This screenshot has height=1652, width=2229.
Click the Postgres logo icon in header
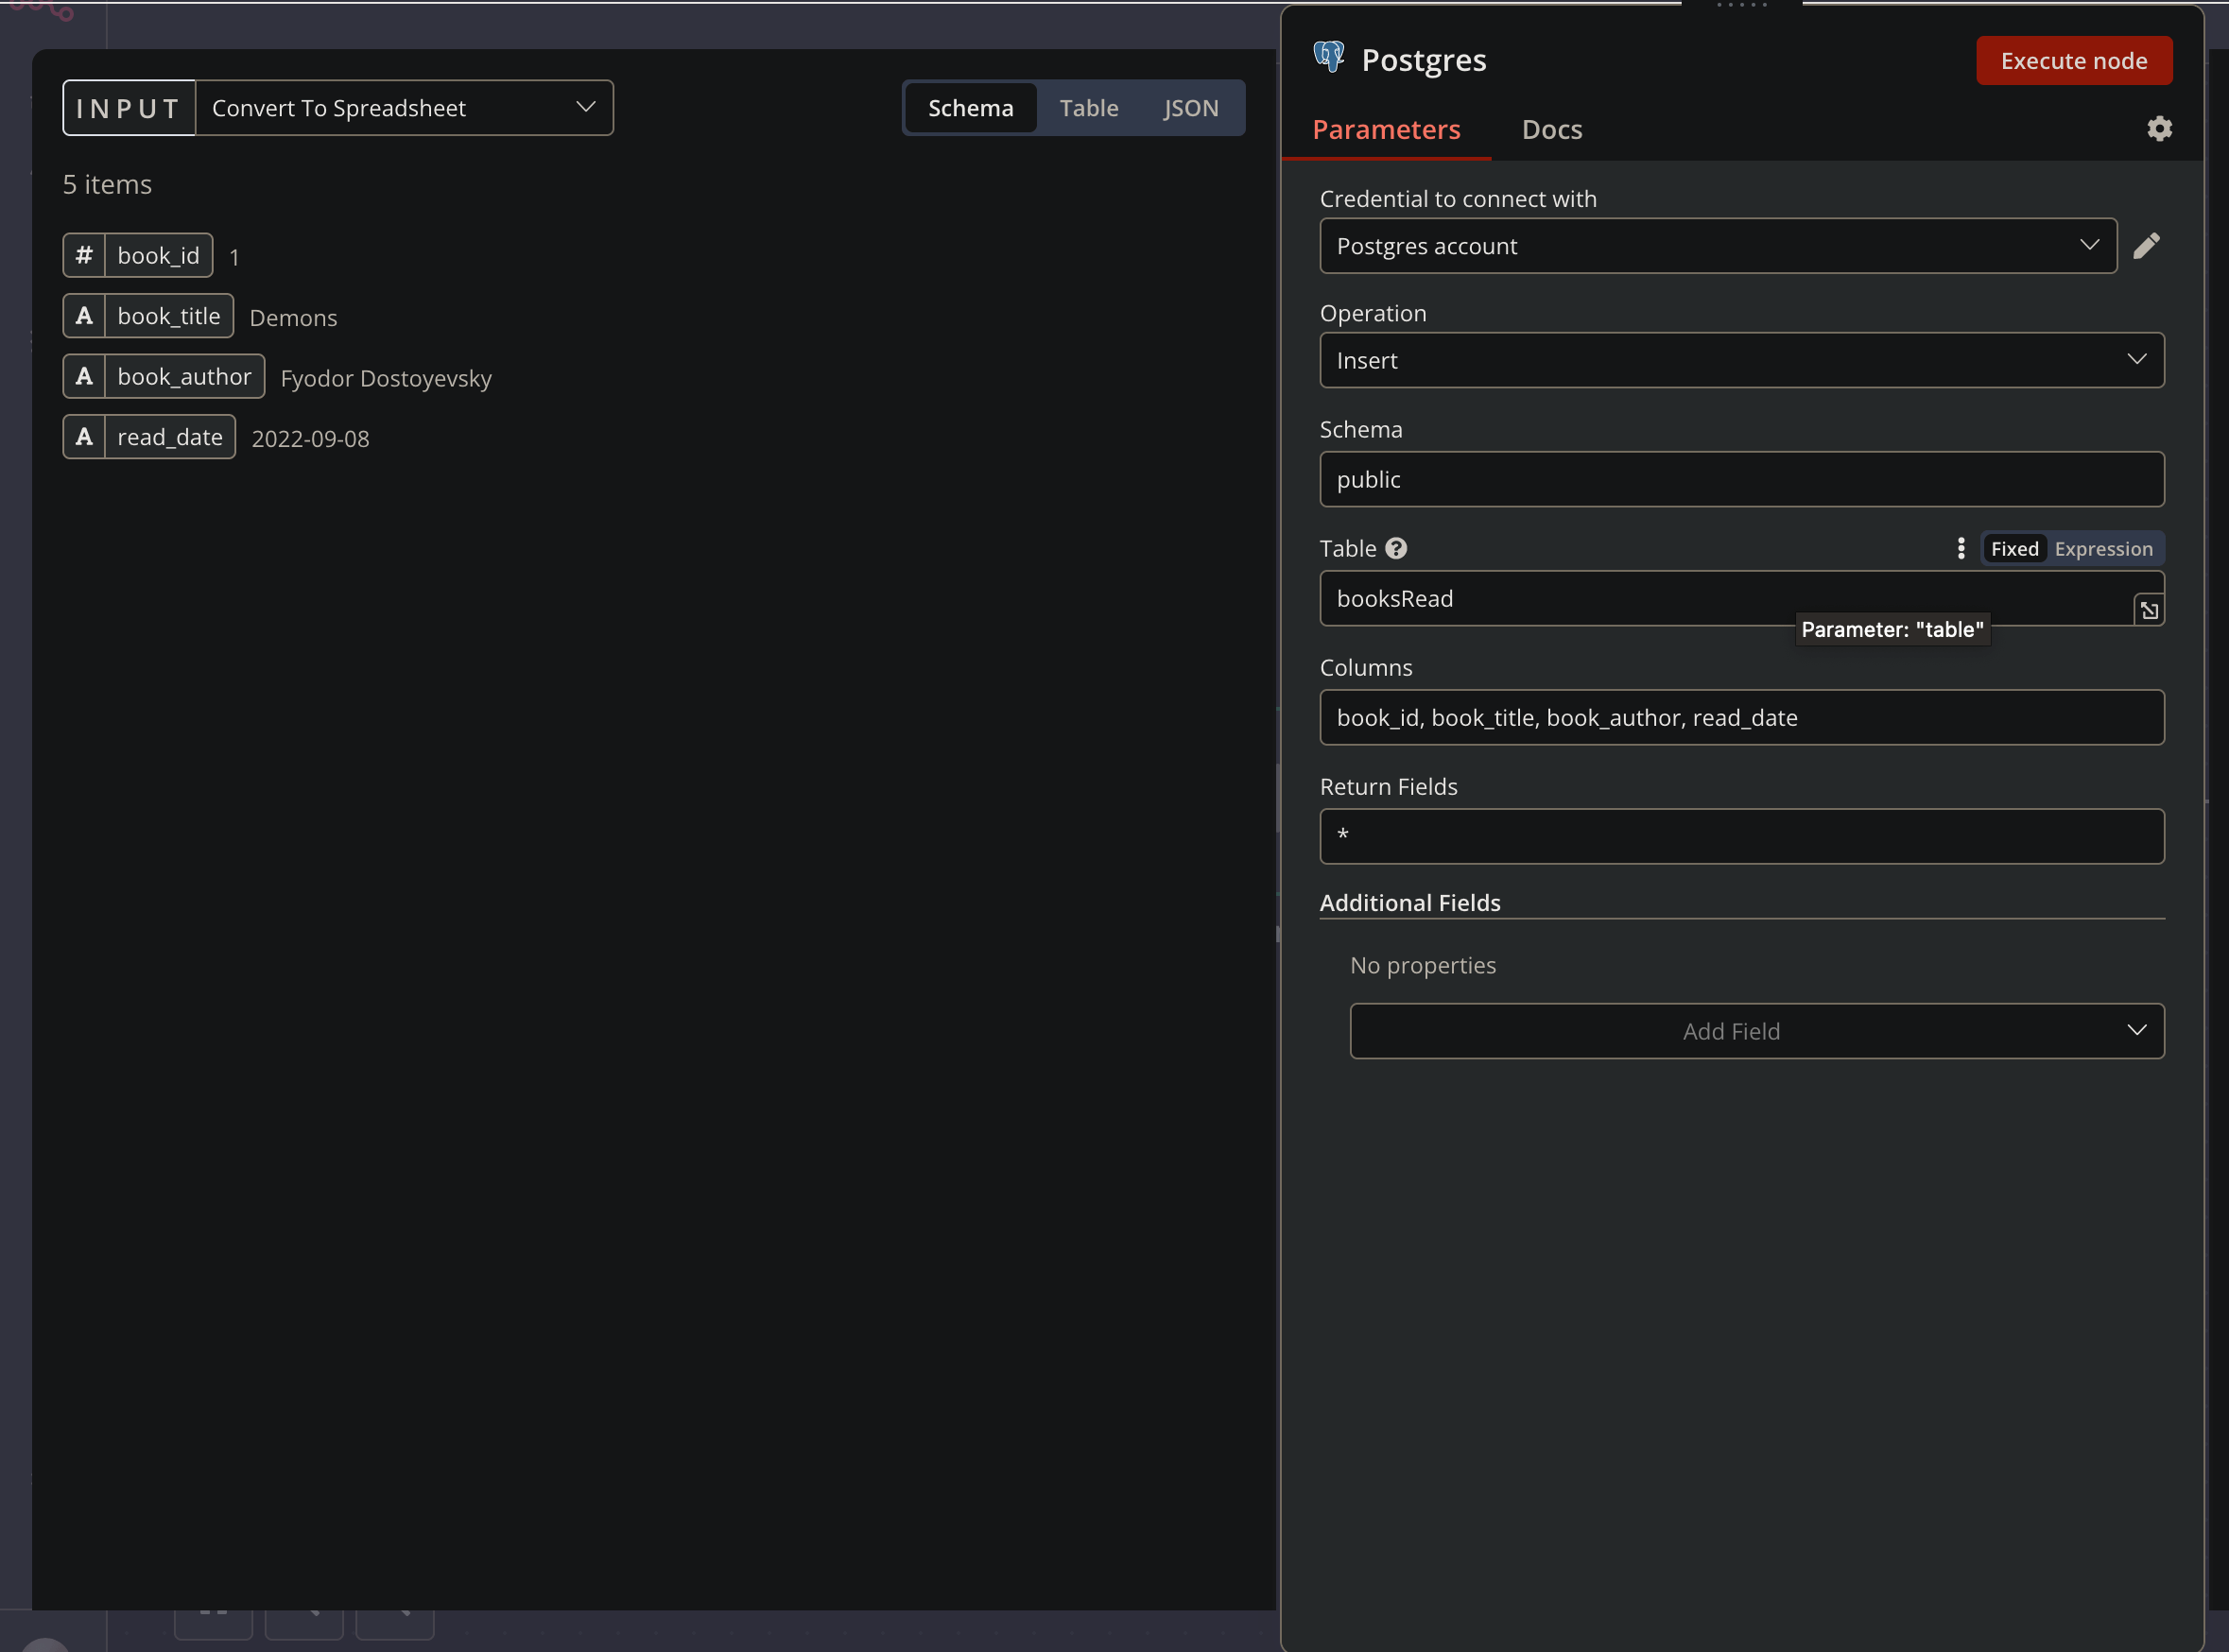click(x=1328, y=57)
